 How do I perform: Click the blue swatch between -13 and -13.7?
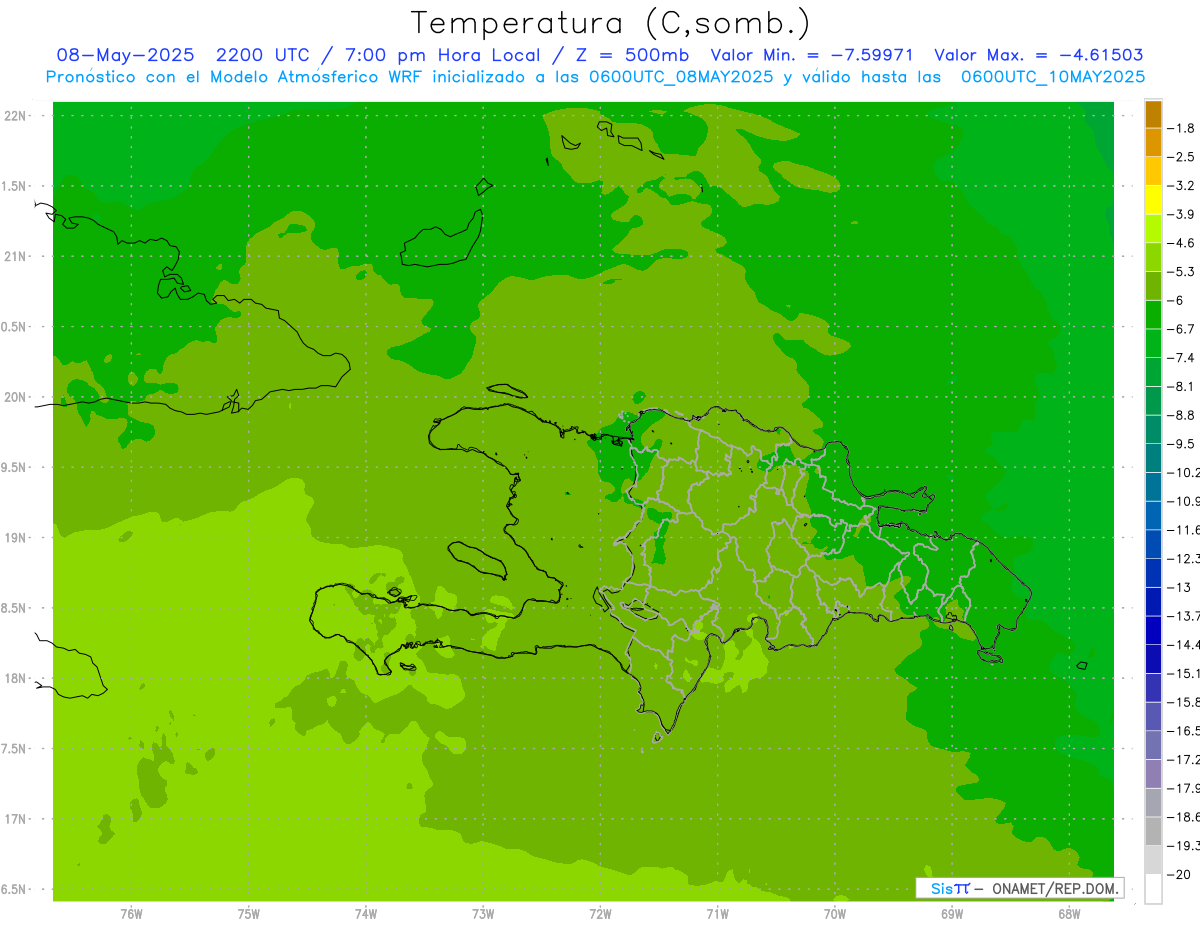click(1153, 602)
